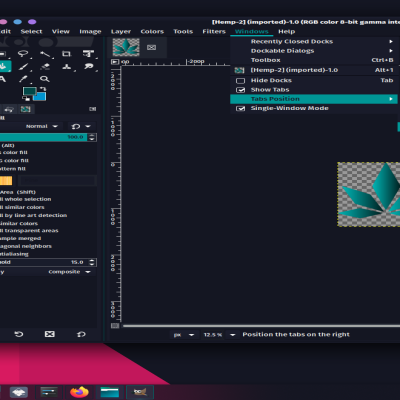The image size is (400, 400).
Task: Click the opacity slider bar
Action: click(x=43, y=137)
